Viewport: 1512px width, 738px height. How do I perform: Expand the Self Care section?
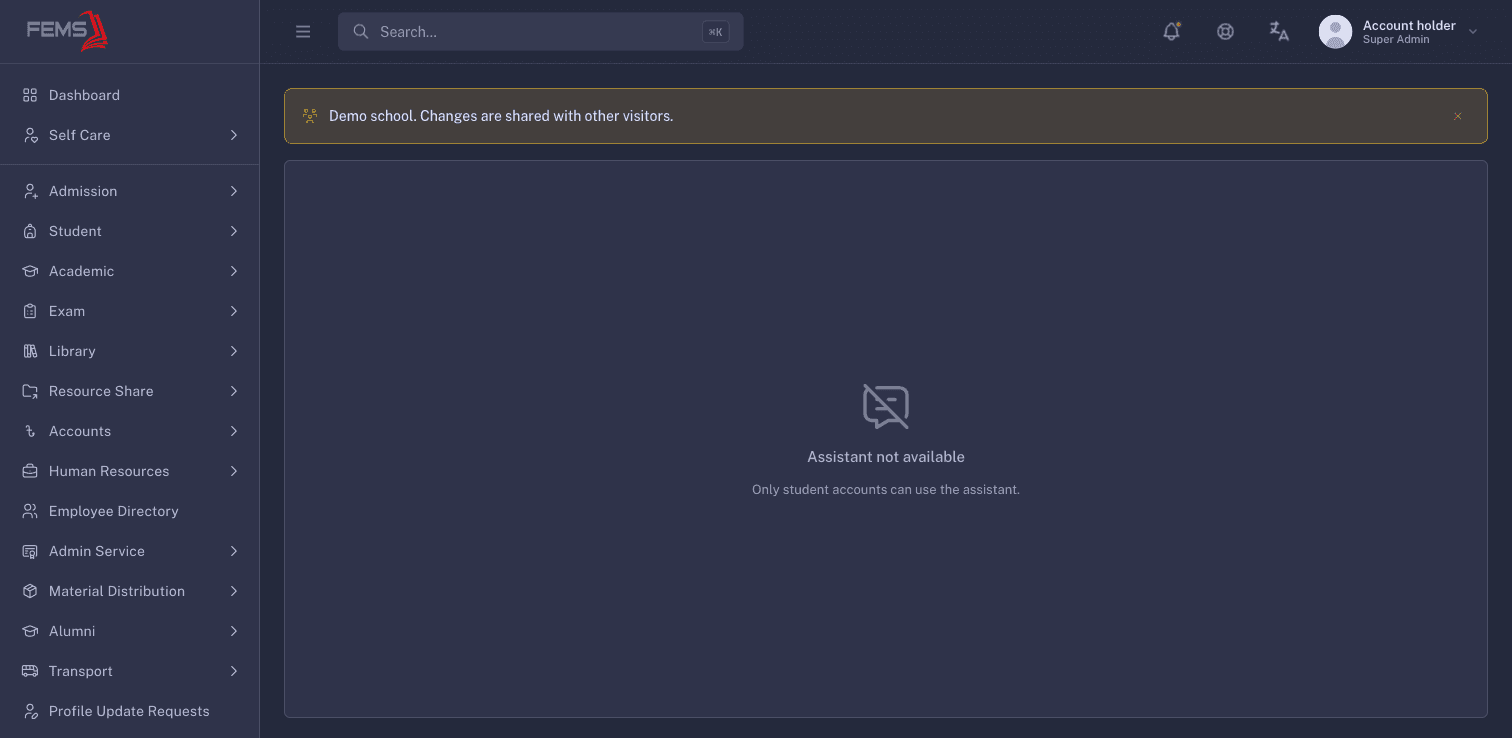130,135
